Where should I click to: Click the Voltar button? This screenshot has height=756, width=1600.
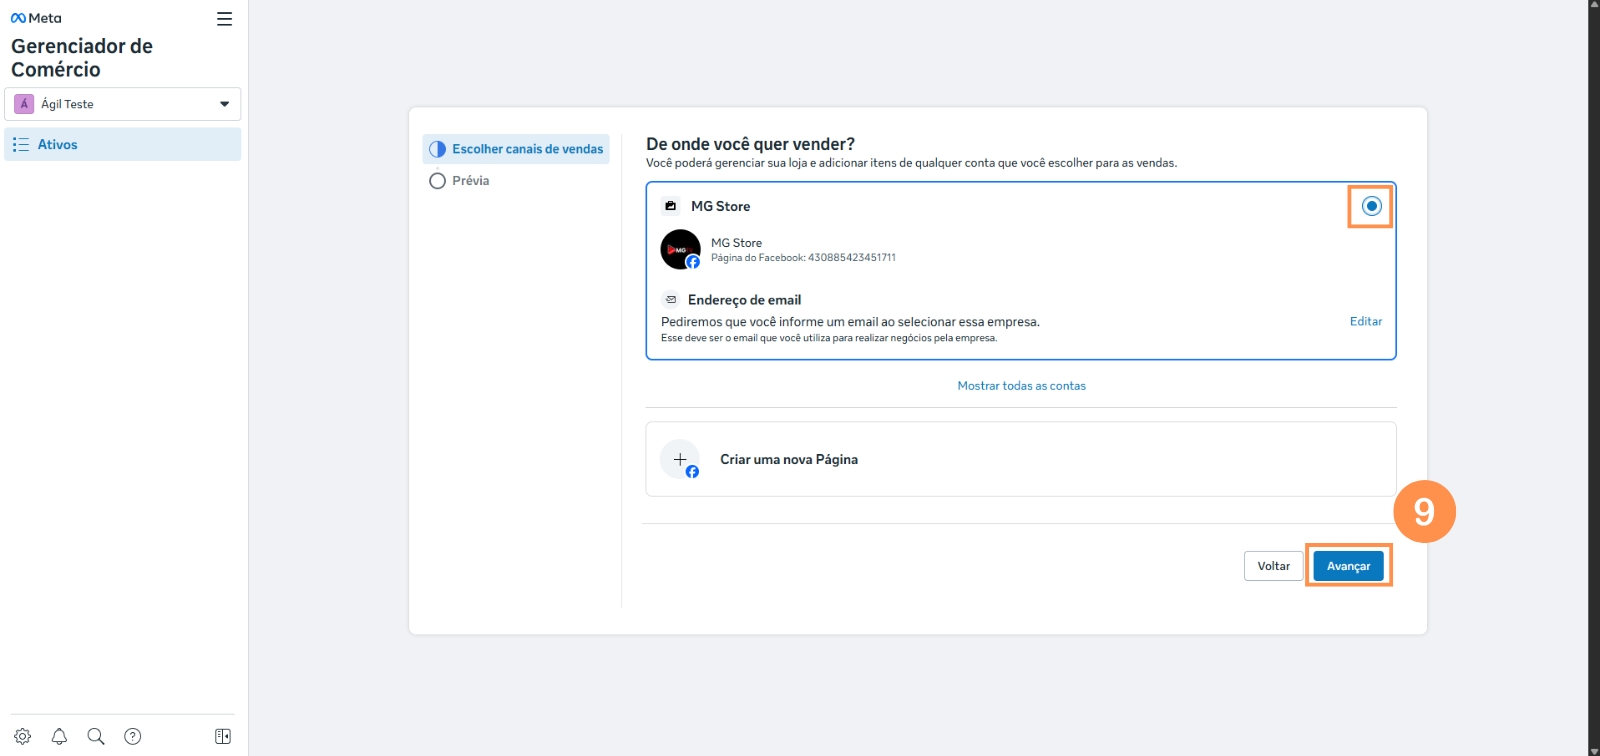pyautogui.click(x=1273, y=566)
